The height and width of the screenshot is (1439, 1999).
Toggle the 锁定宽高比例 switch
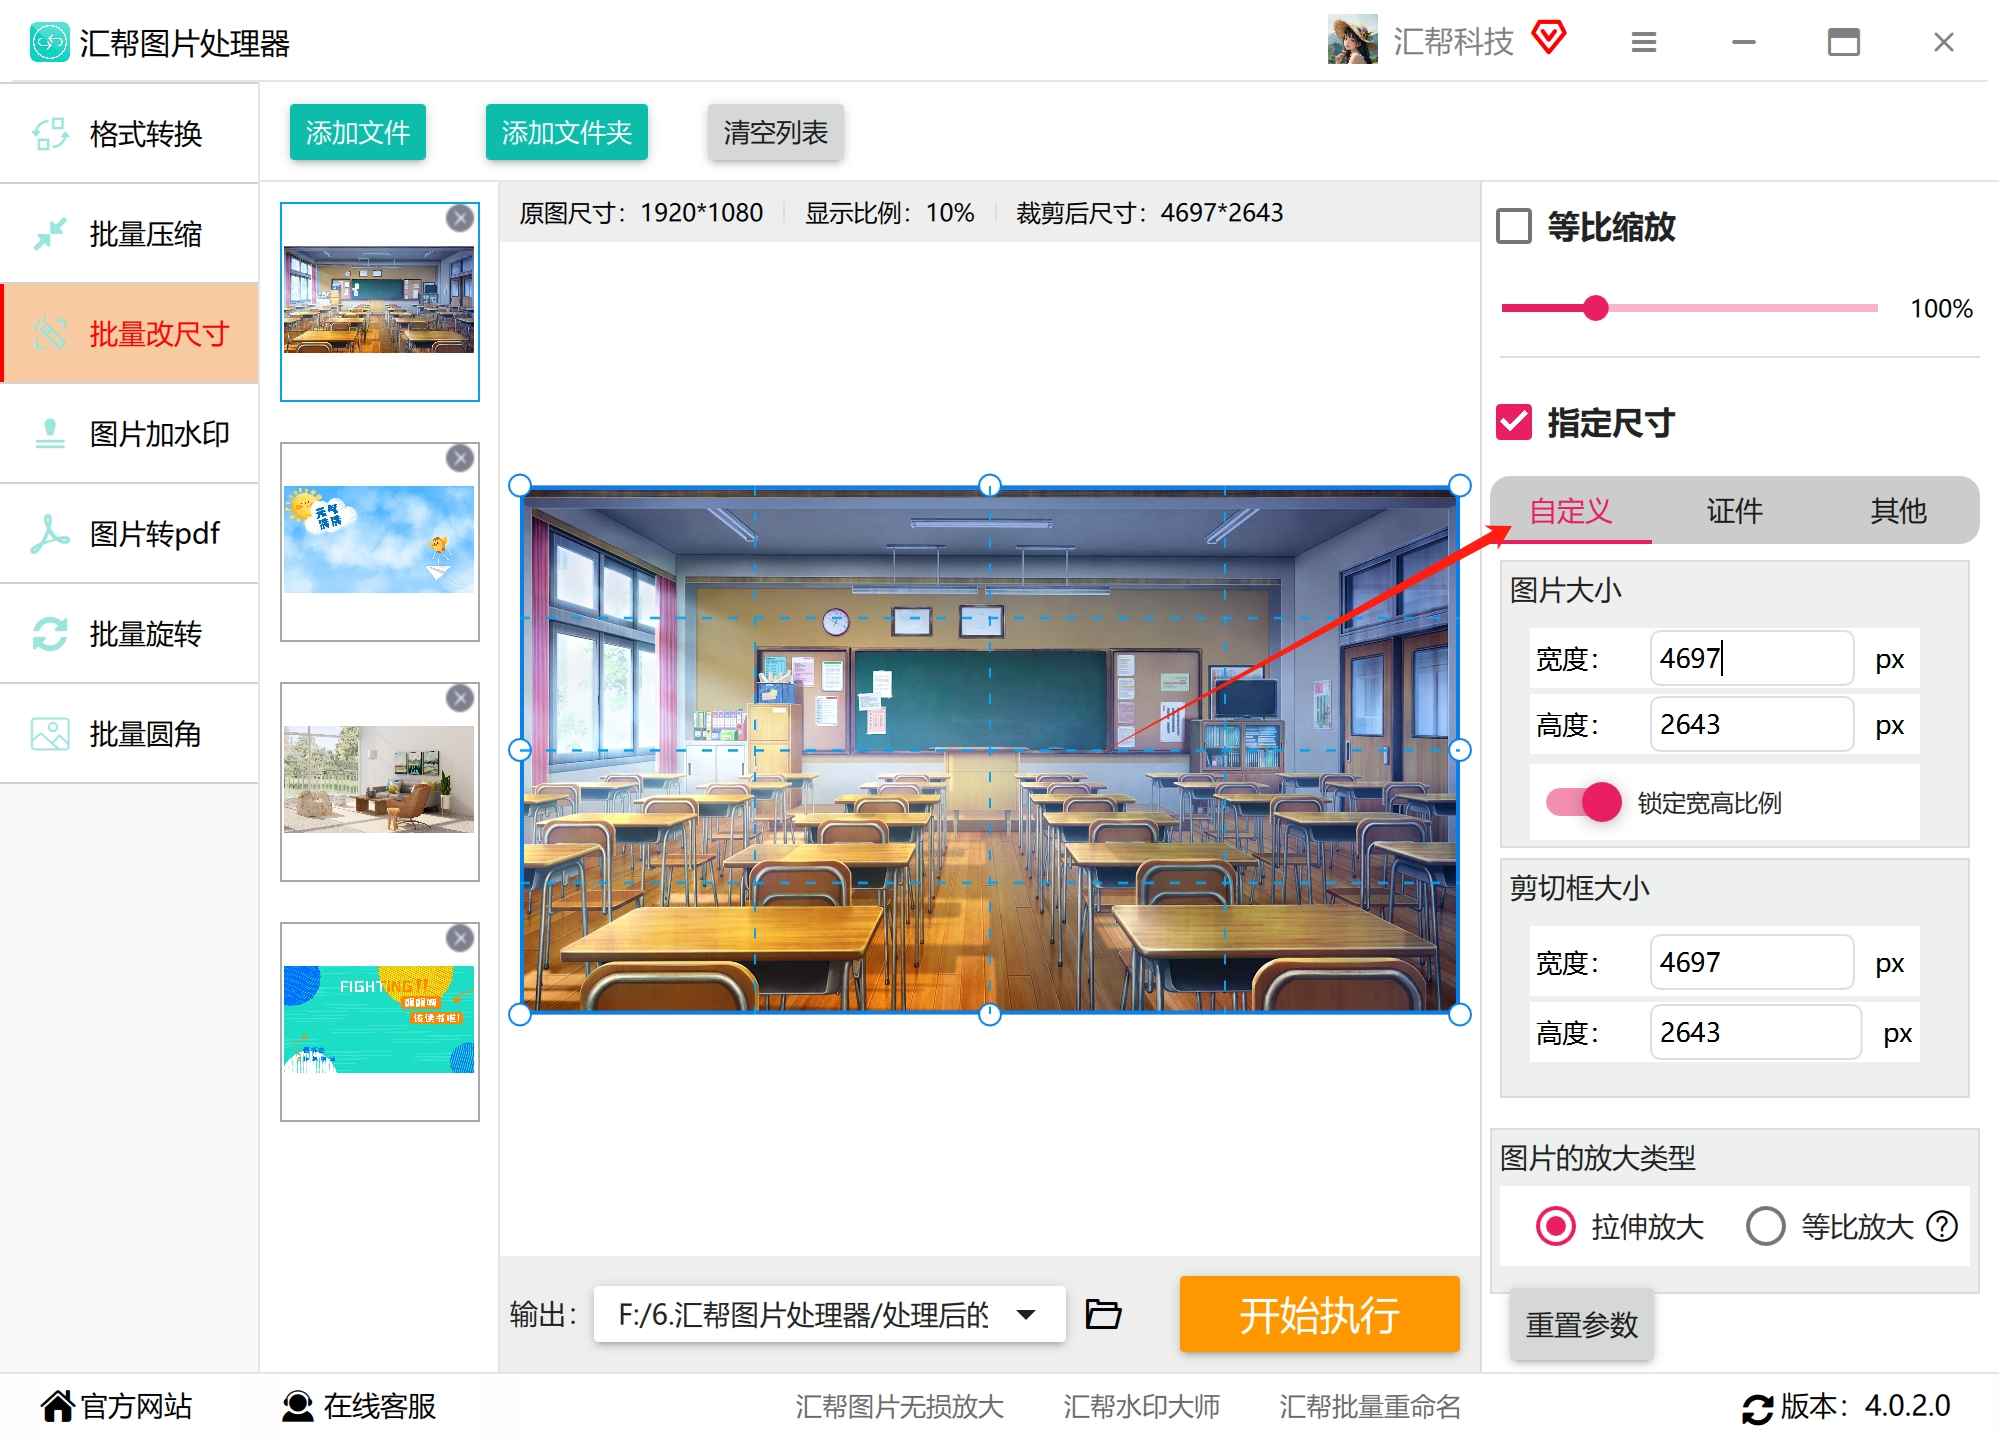[x=1584, y=802]
